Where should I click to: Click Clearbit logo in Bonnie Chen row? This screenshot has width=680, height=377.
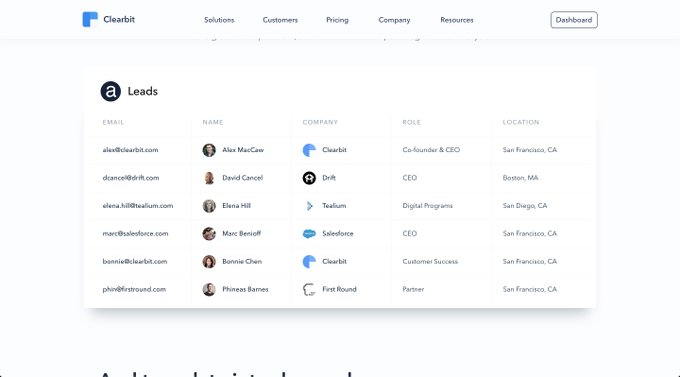[x=309, y=262]
